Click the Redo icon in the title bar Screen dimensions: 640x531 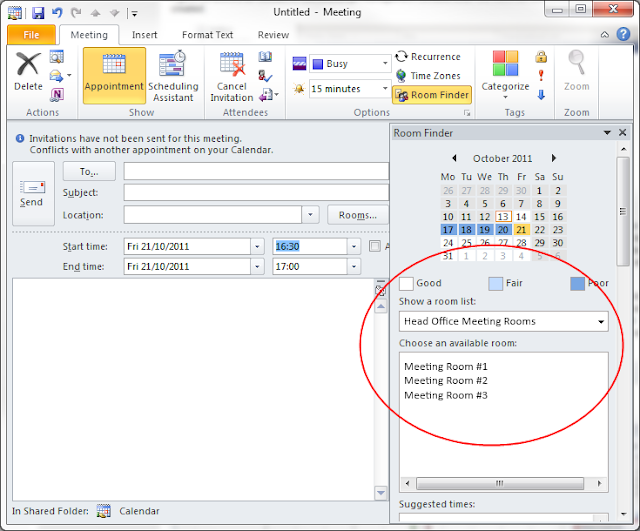click(x=76, y=13)
